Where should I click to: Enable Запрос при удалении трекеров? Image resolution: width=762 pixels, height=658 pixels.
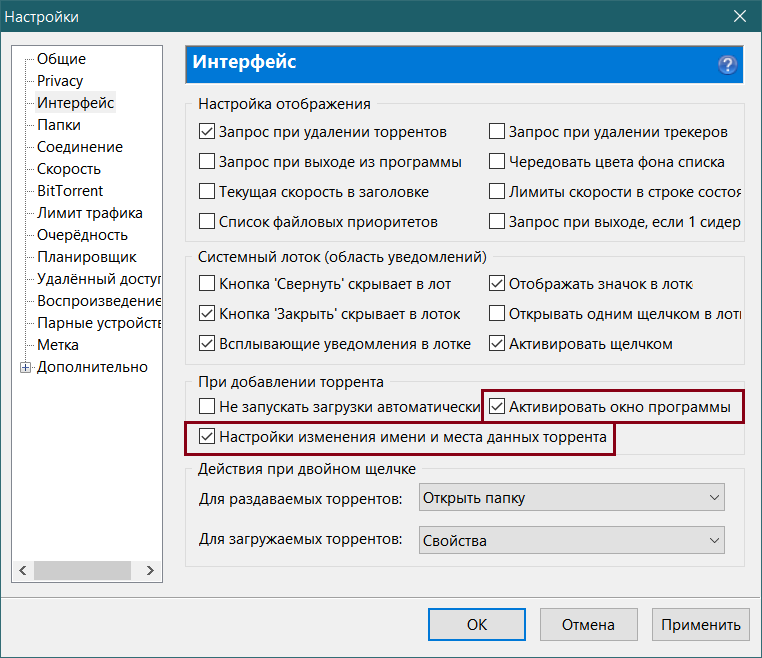[497, 132]
